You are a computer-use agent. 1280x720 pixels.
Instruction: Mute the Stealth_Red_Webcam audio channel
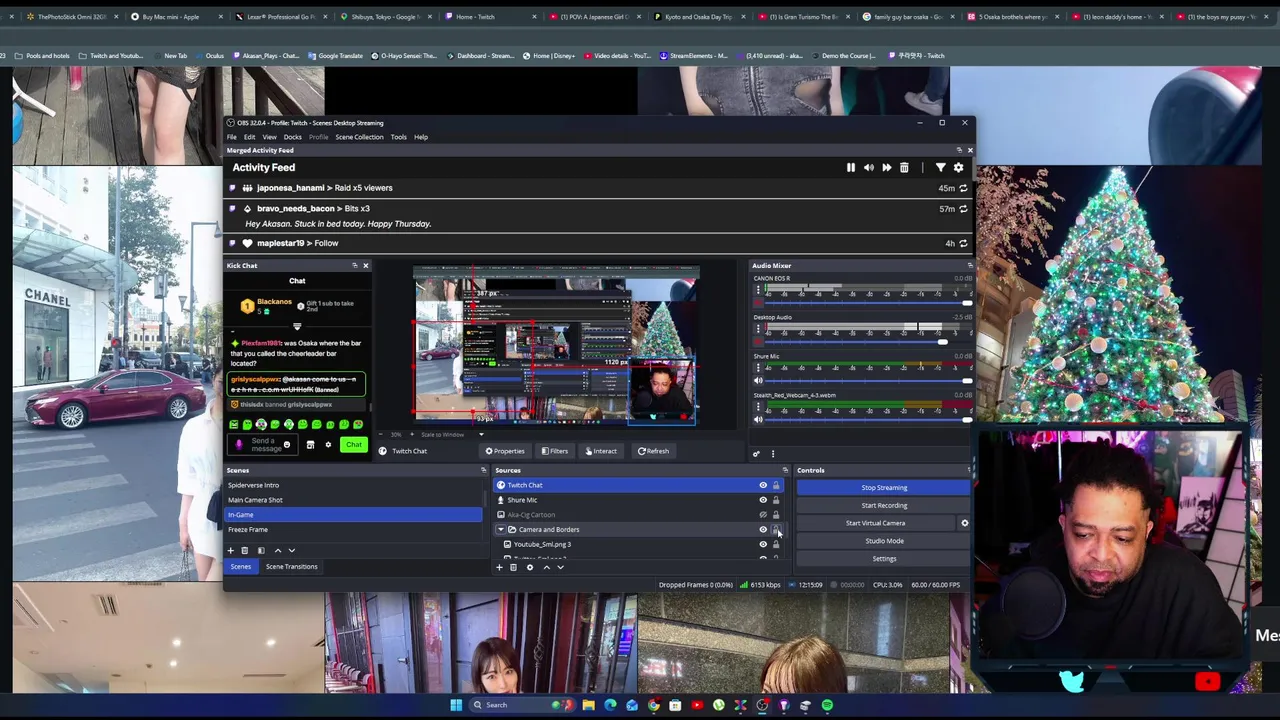[x=757, y=419]
